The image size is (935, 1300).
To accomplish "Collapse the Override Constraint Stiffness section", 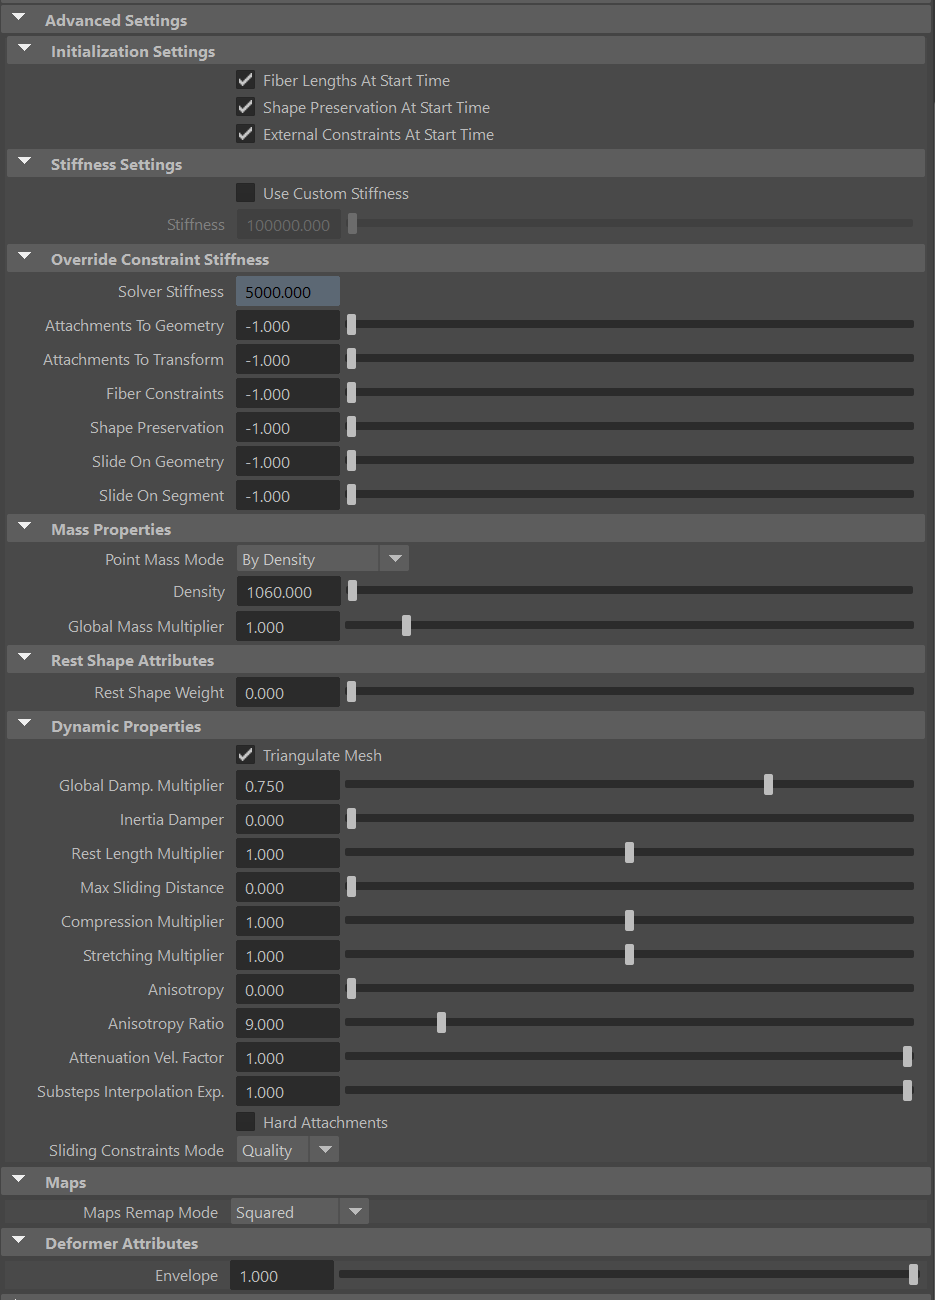I will point(24,255).
